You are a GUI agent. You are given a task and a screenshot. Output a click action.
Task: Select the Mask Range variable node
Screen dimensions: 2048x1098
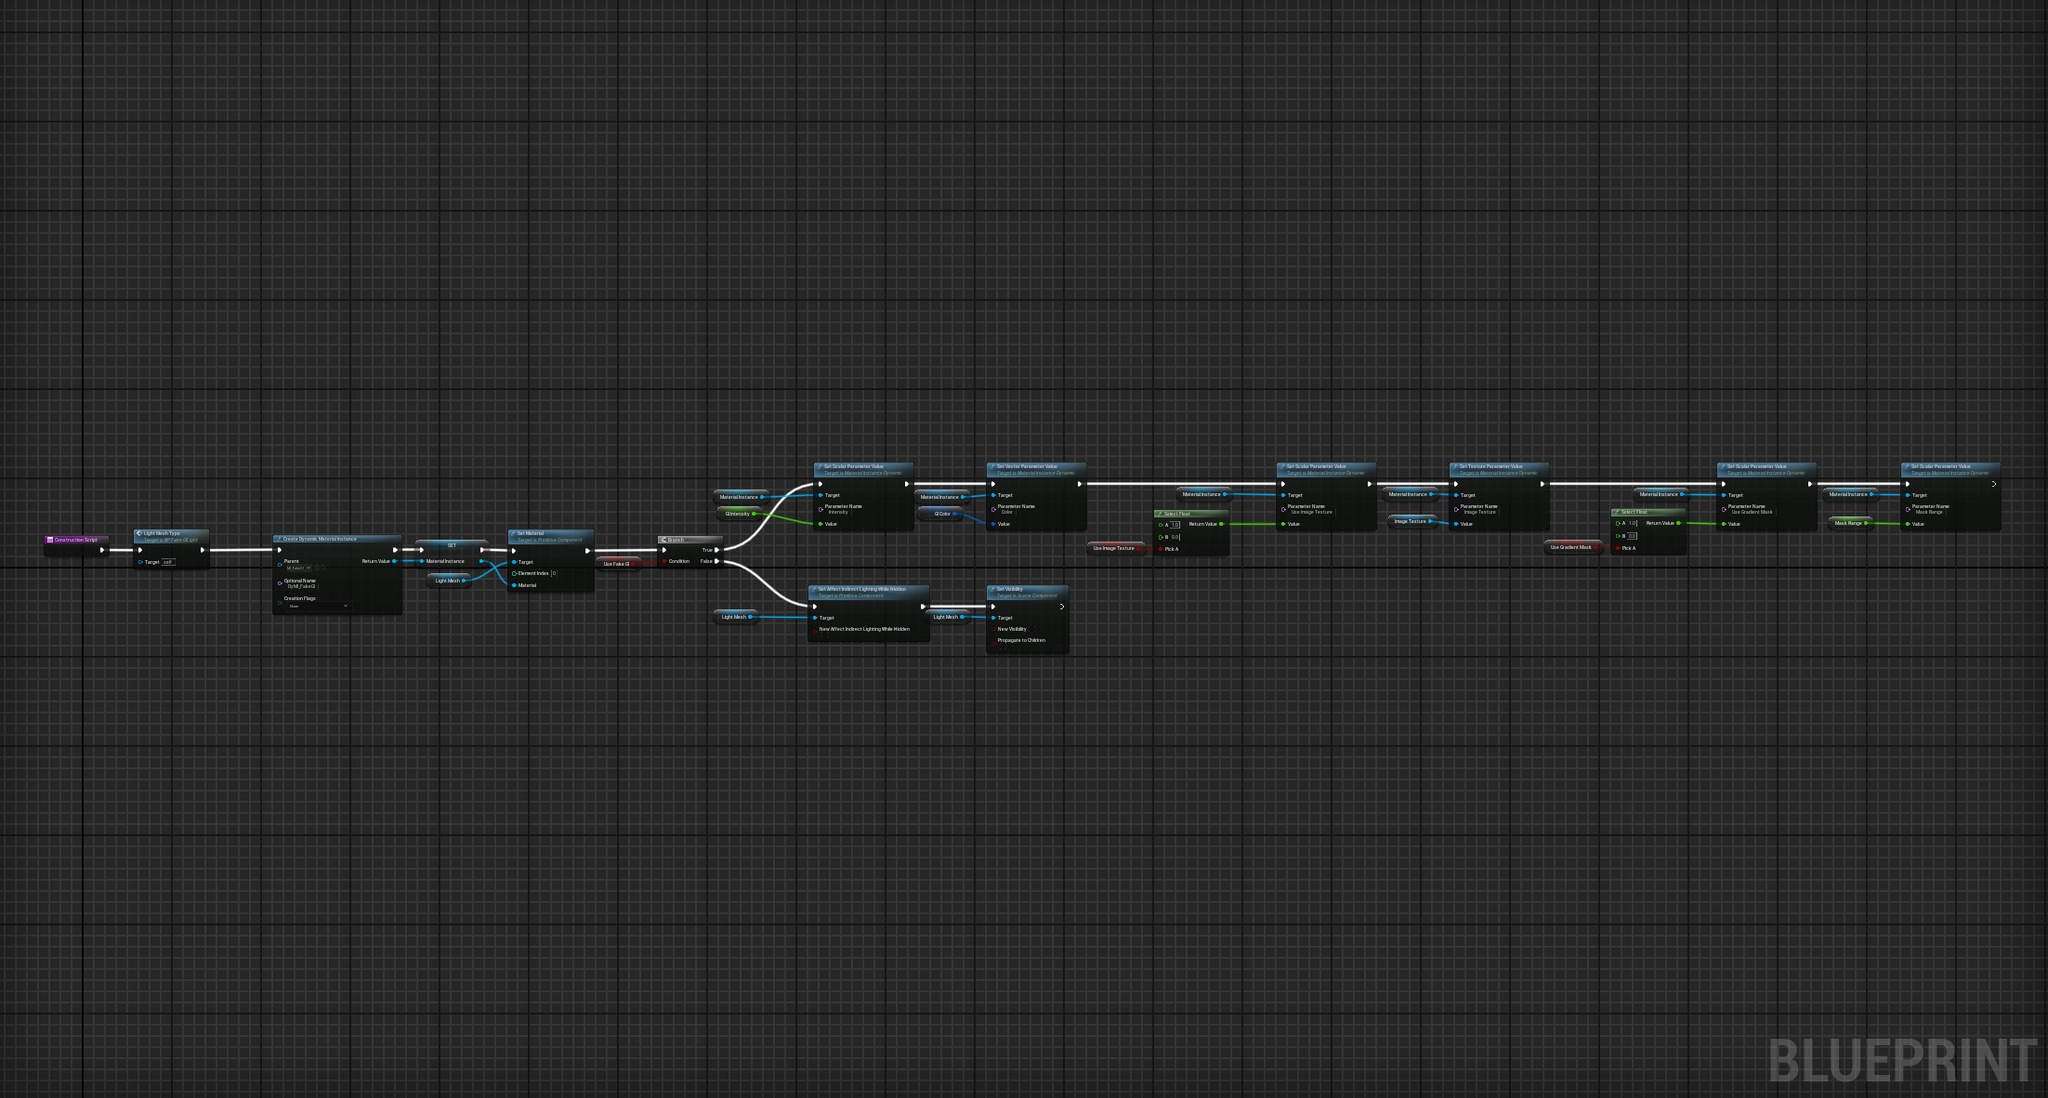(1847, 523)
